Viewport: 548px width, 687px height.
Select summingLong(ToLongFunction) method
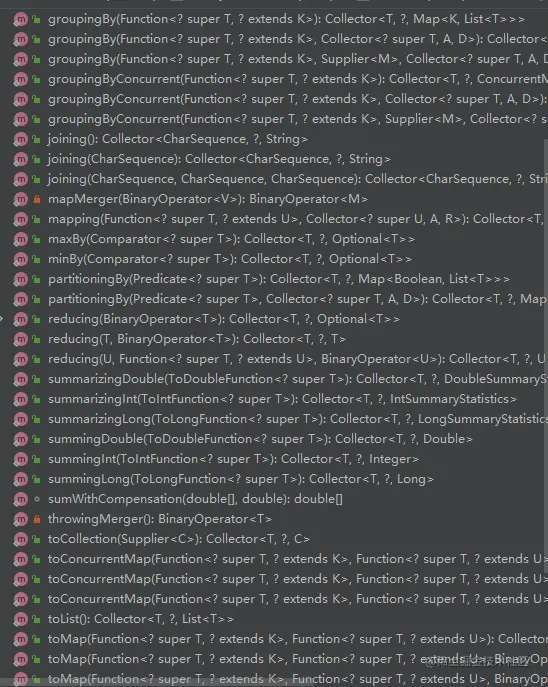[x=240, y=479]
